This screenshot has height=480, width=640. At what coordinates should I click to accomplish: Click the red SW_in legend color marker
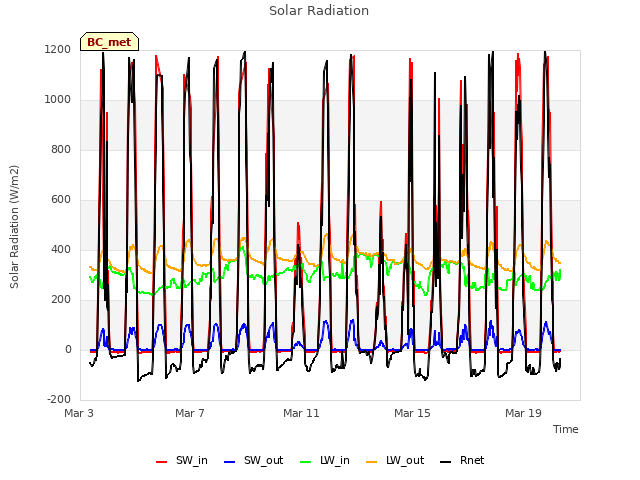(x=162, y=462)
